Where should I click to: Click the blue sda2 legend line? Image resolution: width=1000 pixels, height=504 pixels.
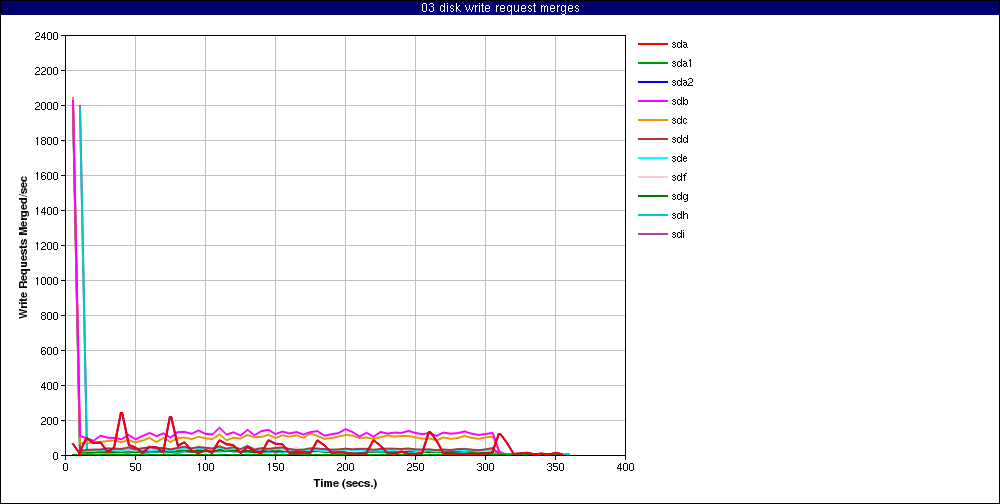pos(652,82)
